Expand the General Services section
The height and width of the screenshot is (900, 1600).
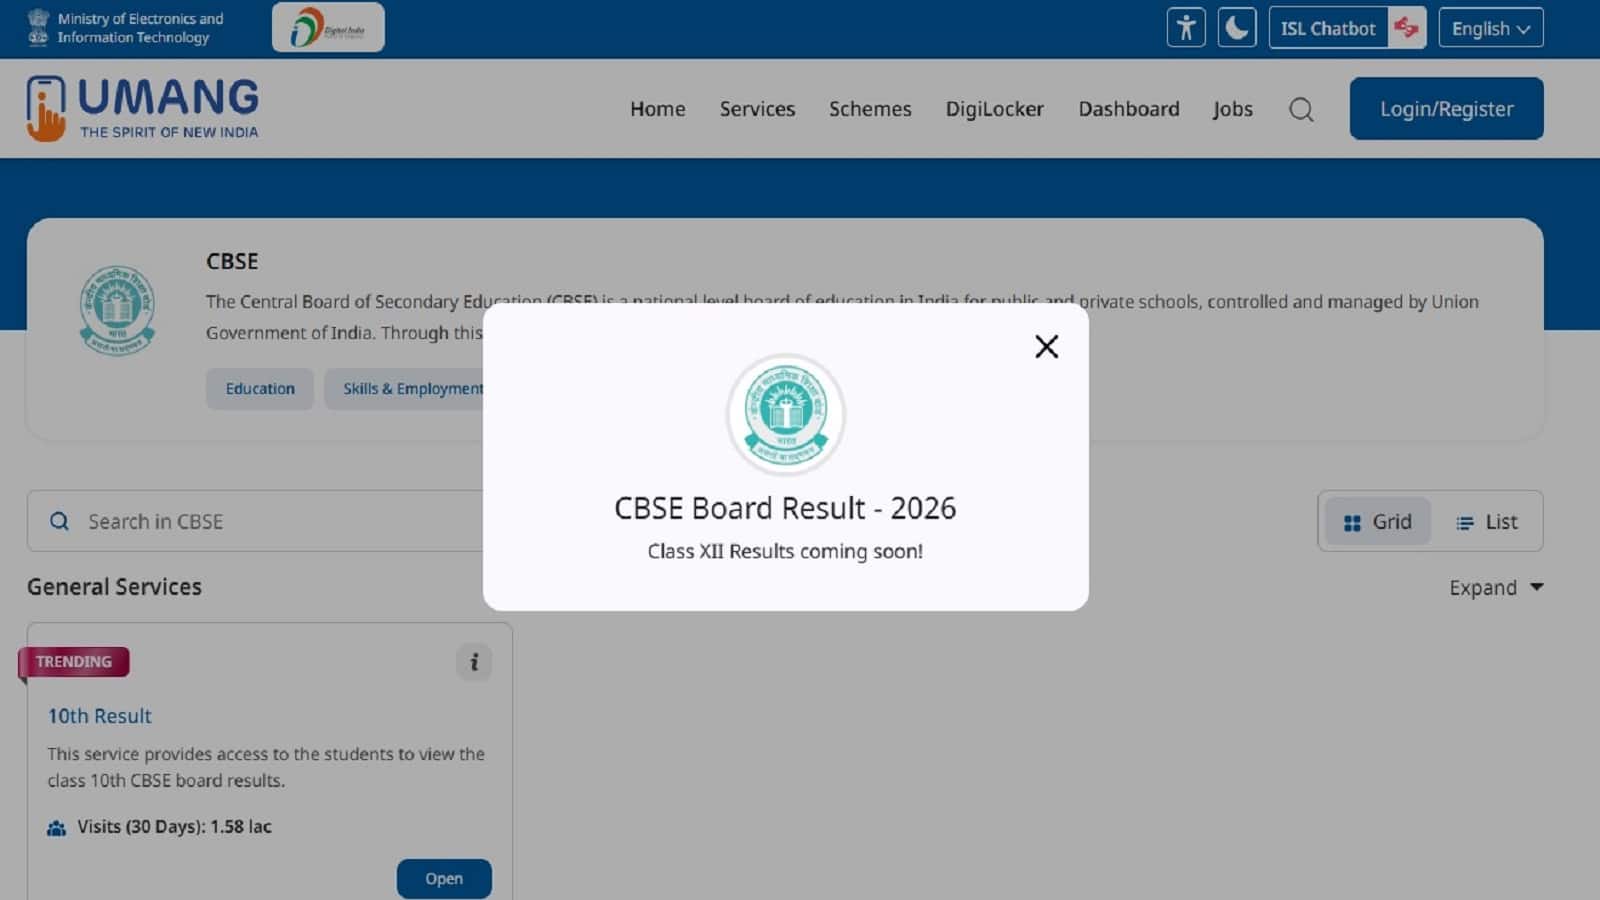pyautogui.click(x=1496, y=588)
